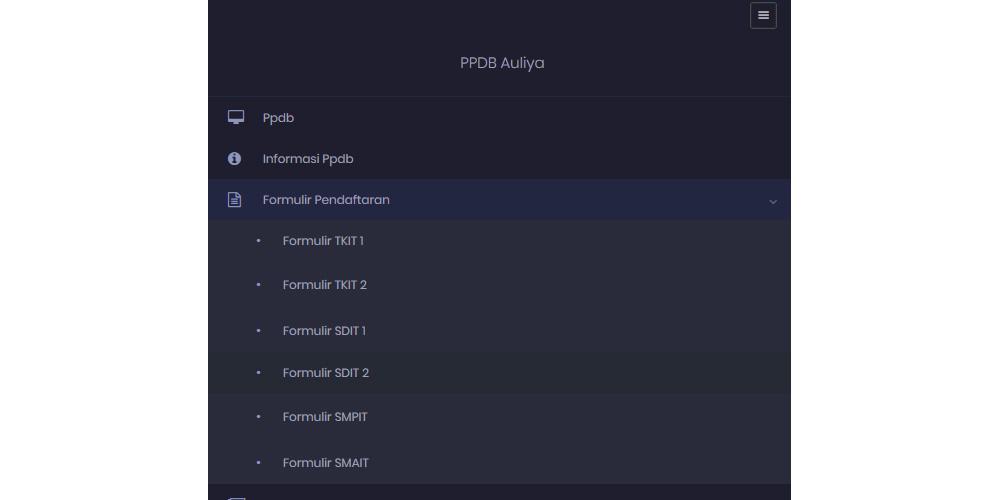Open Formulir TKIT 1
1000x500 pixels.
point(323,241)
